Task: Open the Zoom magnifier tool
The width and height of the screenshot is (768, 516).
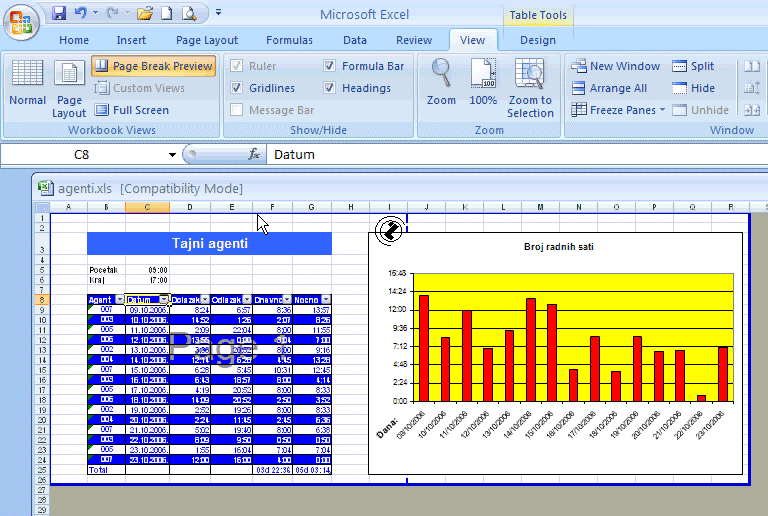Action: (441, 82)
